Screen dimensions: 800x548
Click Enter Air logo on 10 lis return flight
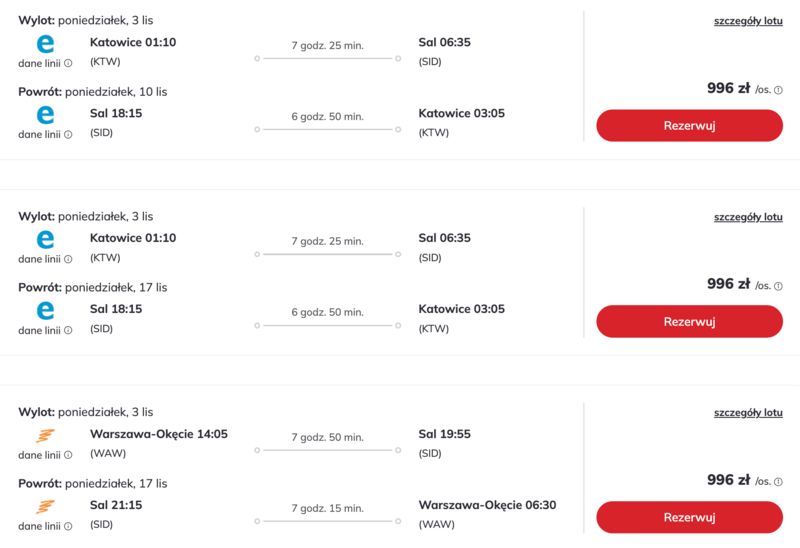45,115
